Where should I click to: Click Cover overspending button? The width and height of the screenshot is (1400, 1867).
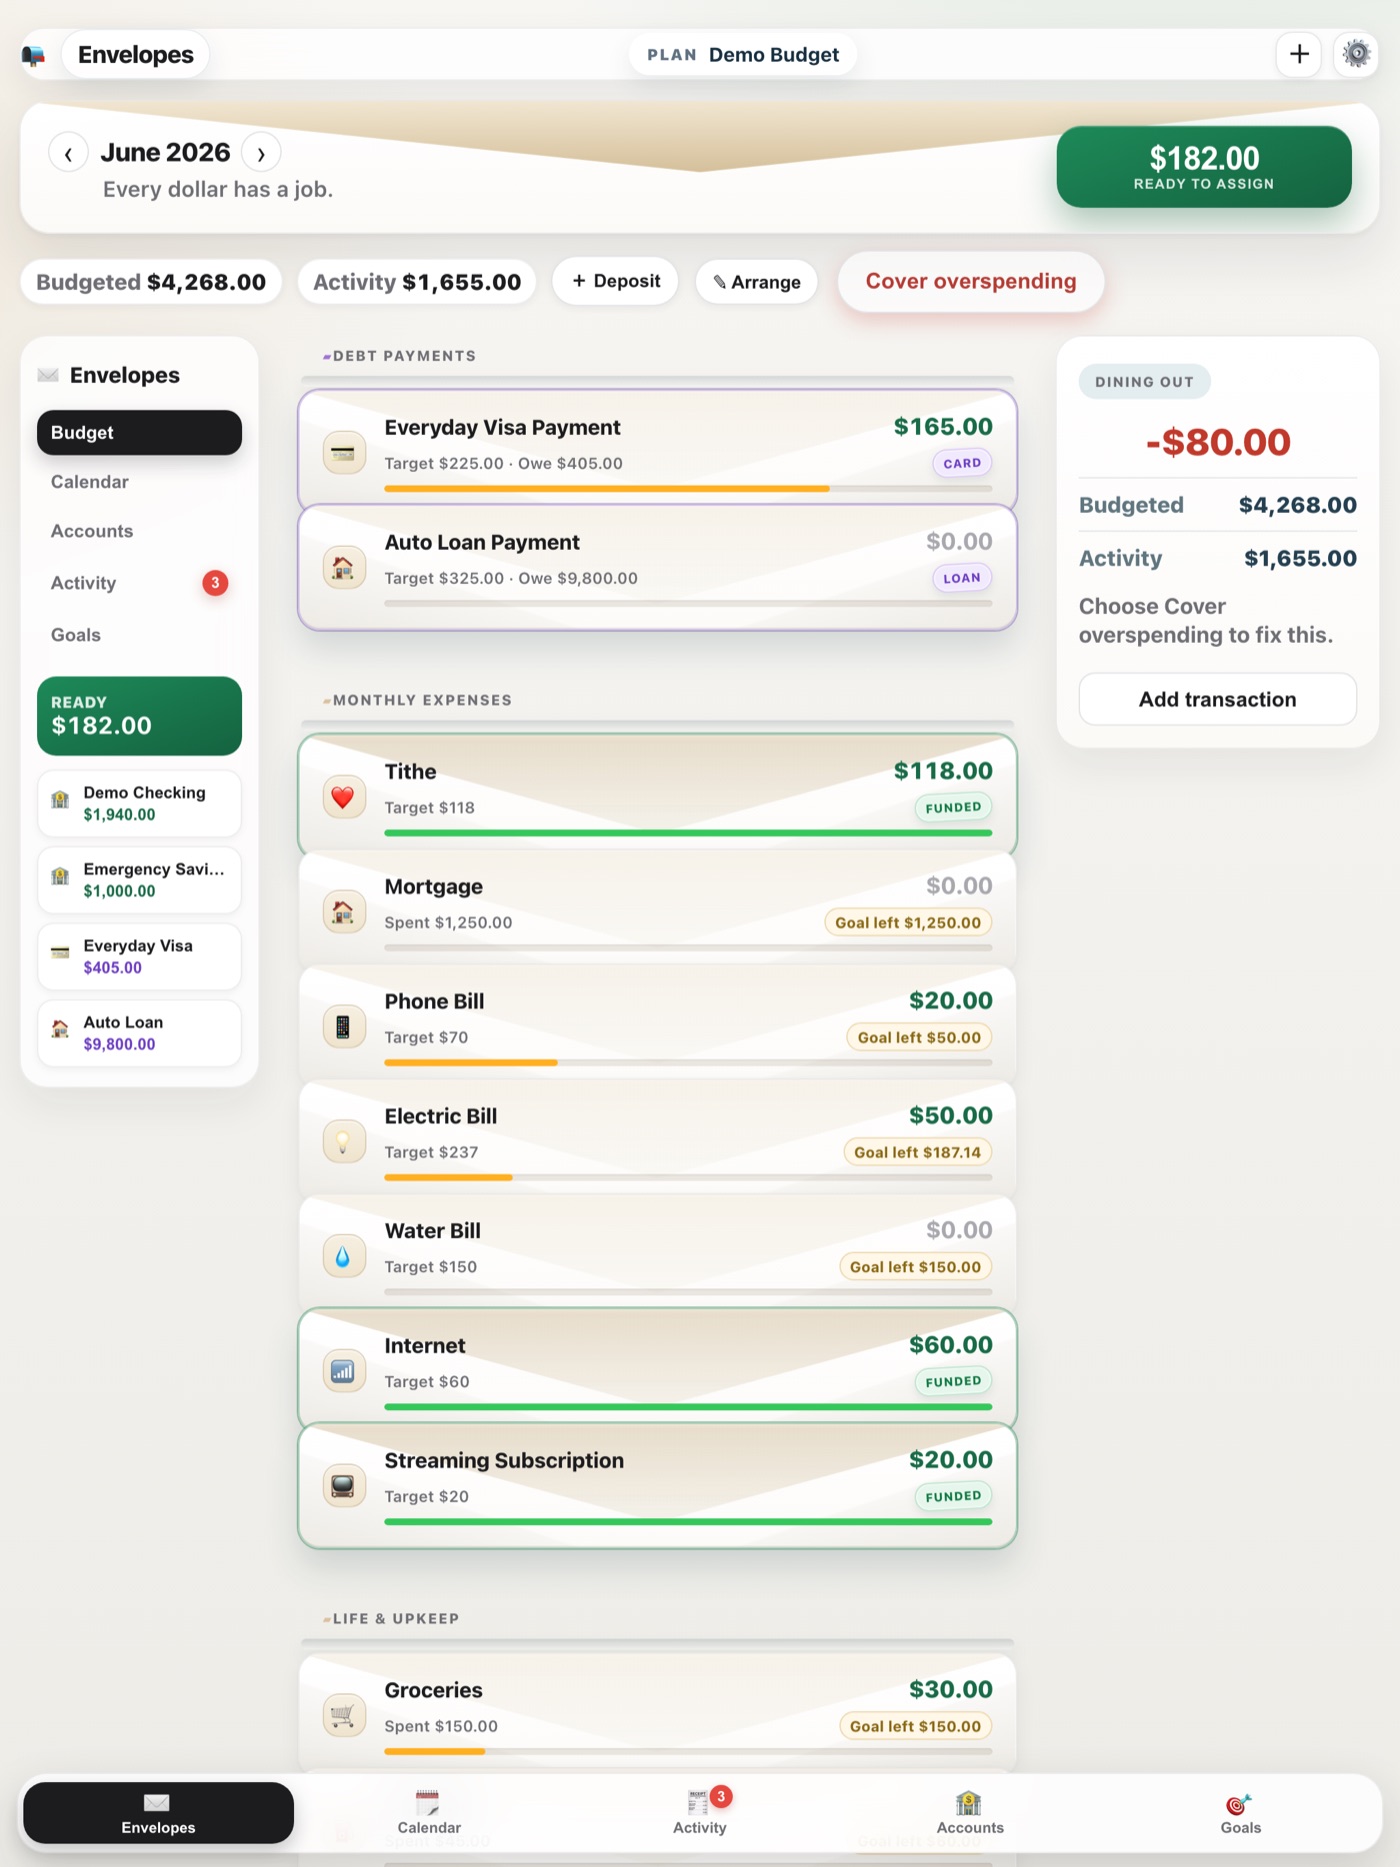click(x=971, y=281)
